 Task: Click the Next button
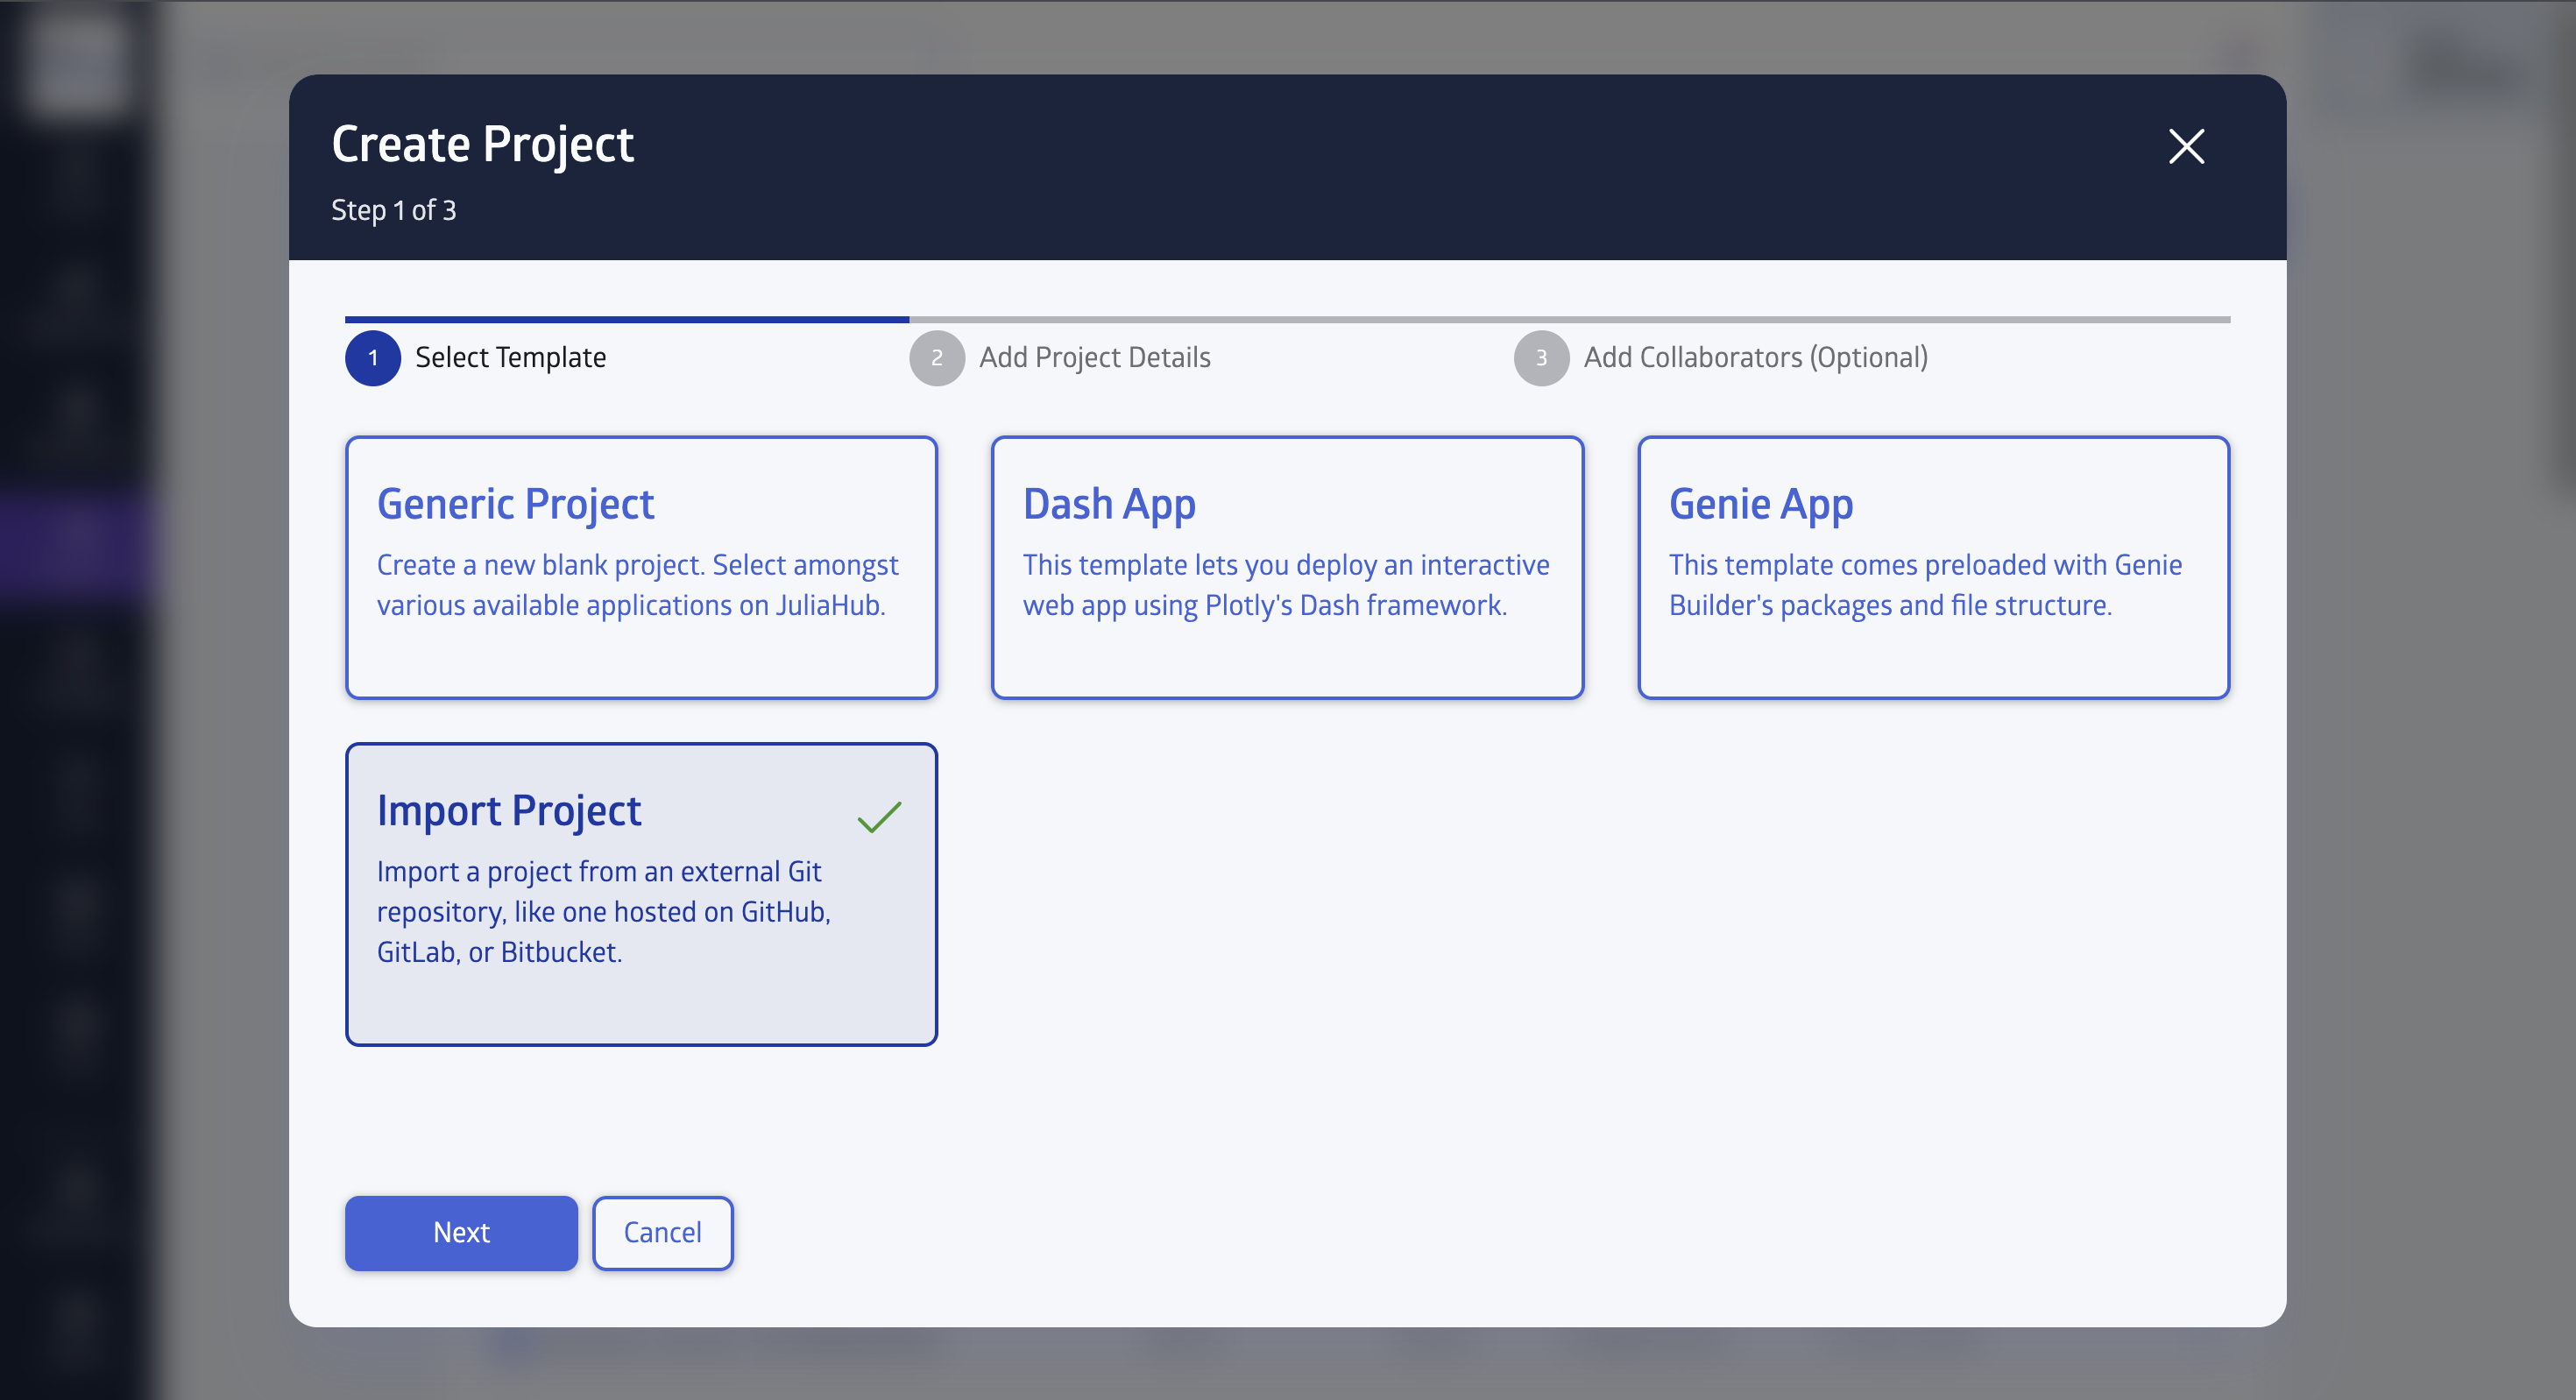pos(461,1232)
